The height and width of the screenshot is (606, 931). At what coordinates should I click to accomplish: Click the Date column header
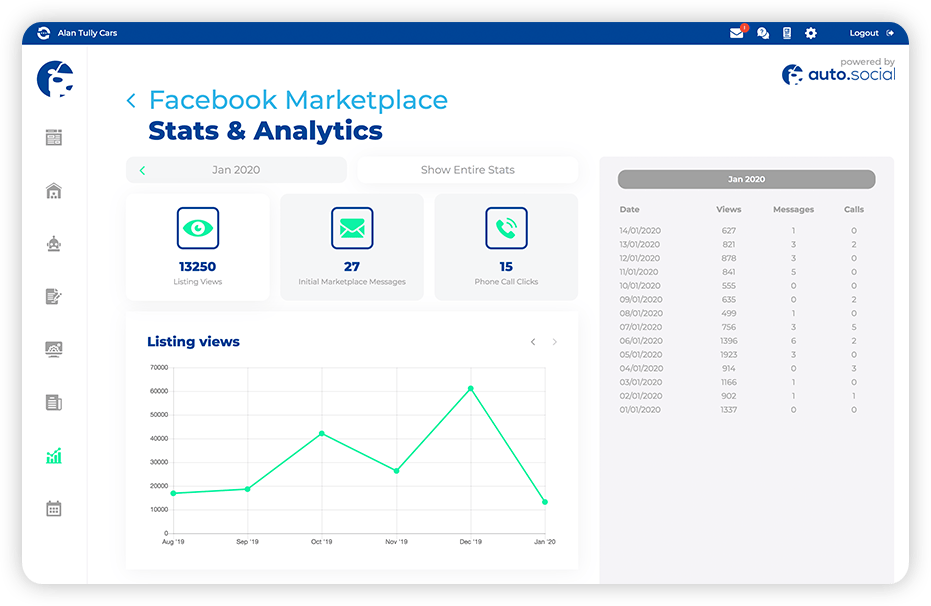click(x=629, y=210)
